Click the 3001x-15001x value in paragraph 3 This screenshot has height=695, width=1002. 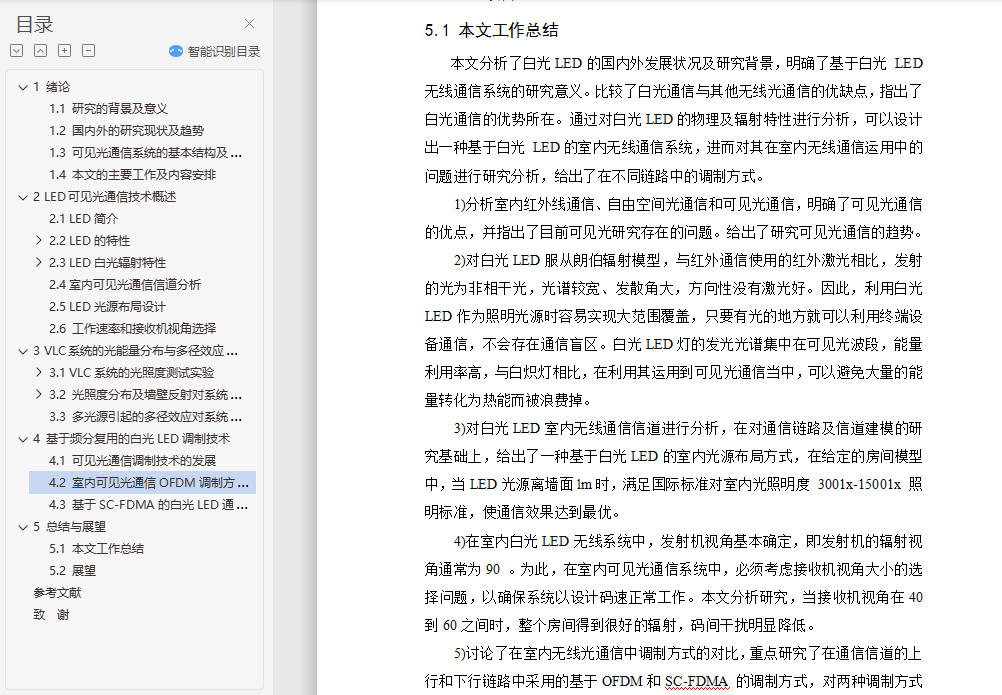click(859, 484)
